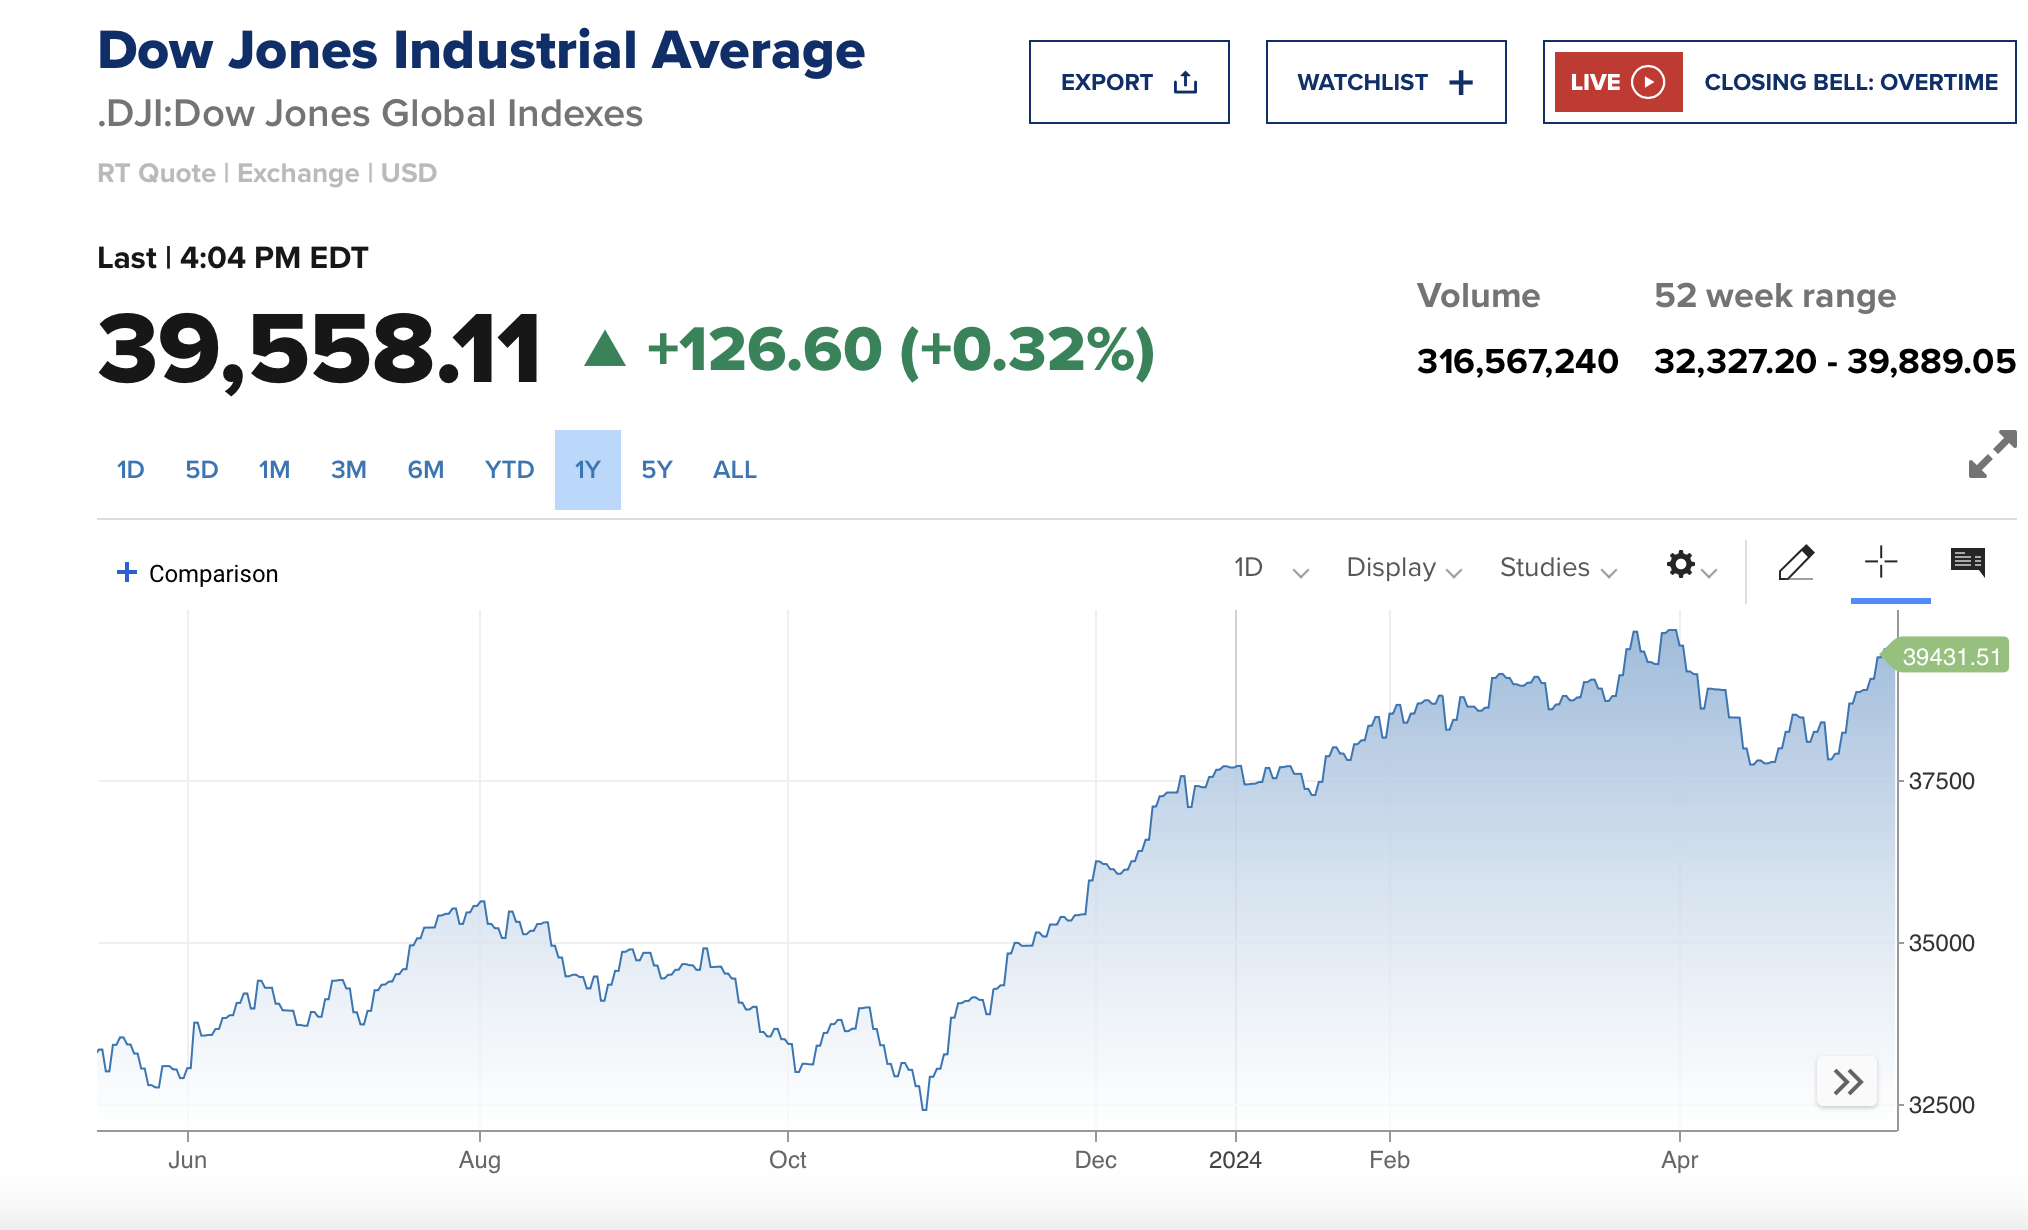The height and width of the screenshot is (1230, 2028).
Task: Switch to the YTD range tab
Action: tap(509, 470)
